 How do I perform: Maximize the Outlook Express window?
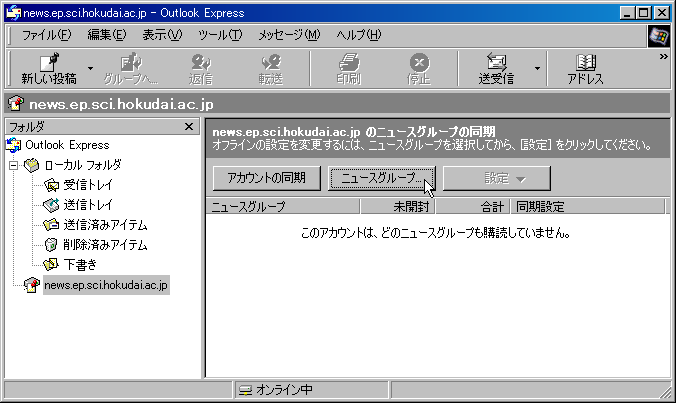[644, 13]
